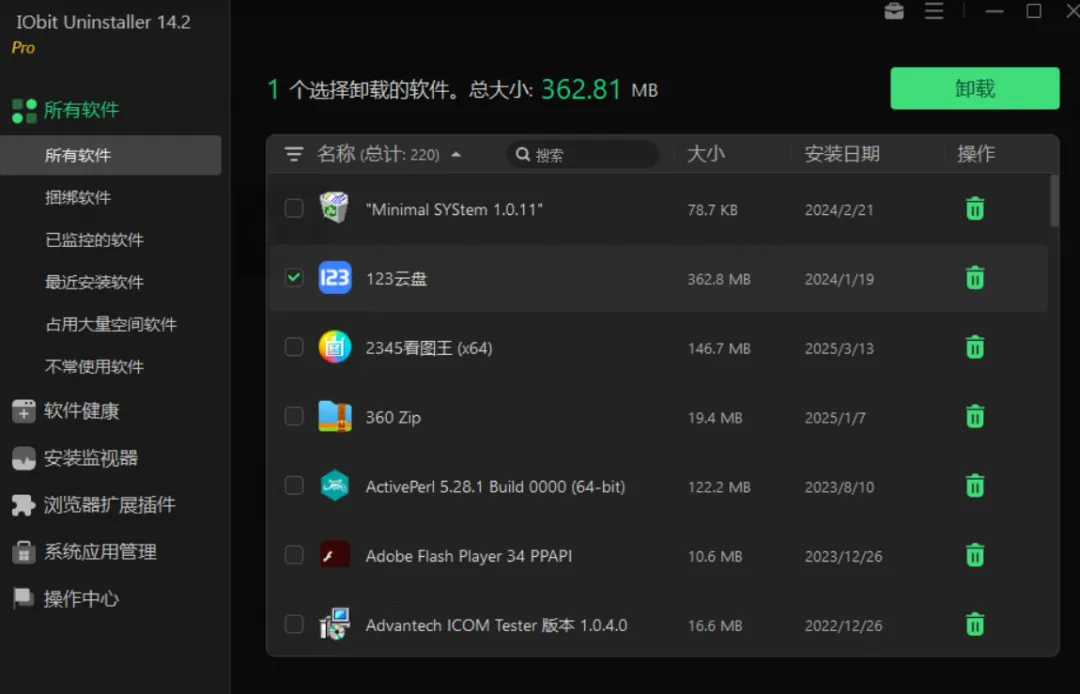Click the 浏览器扩展插件 puzzle icon
1080x694 pixels.
point(23,505)
